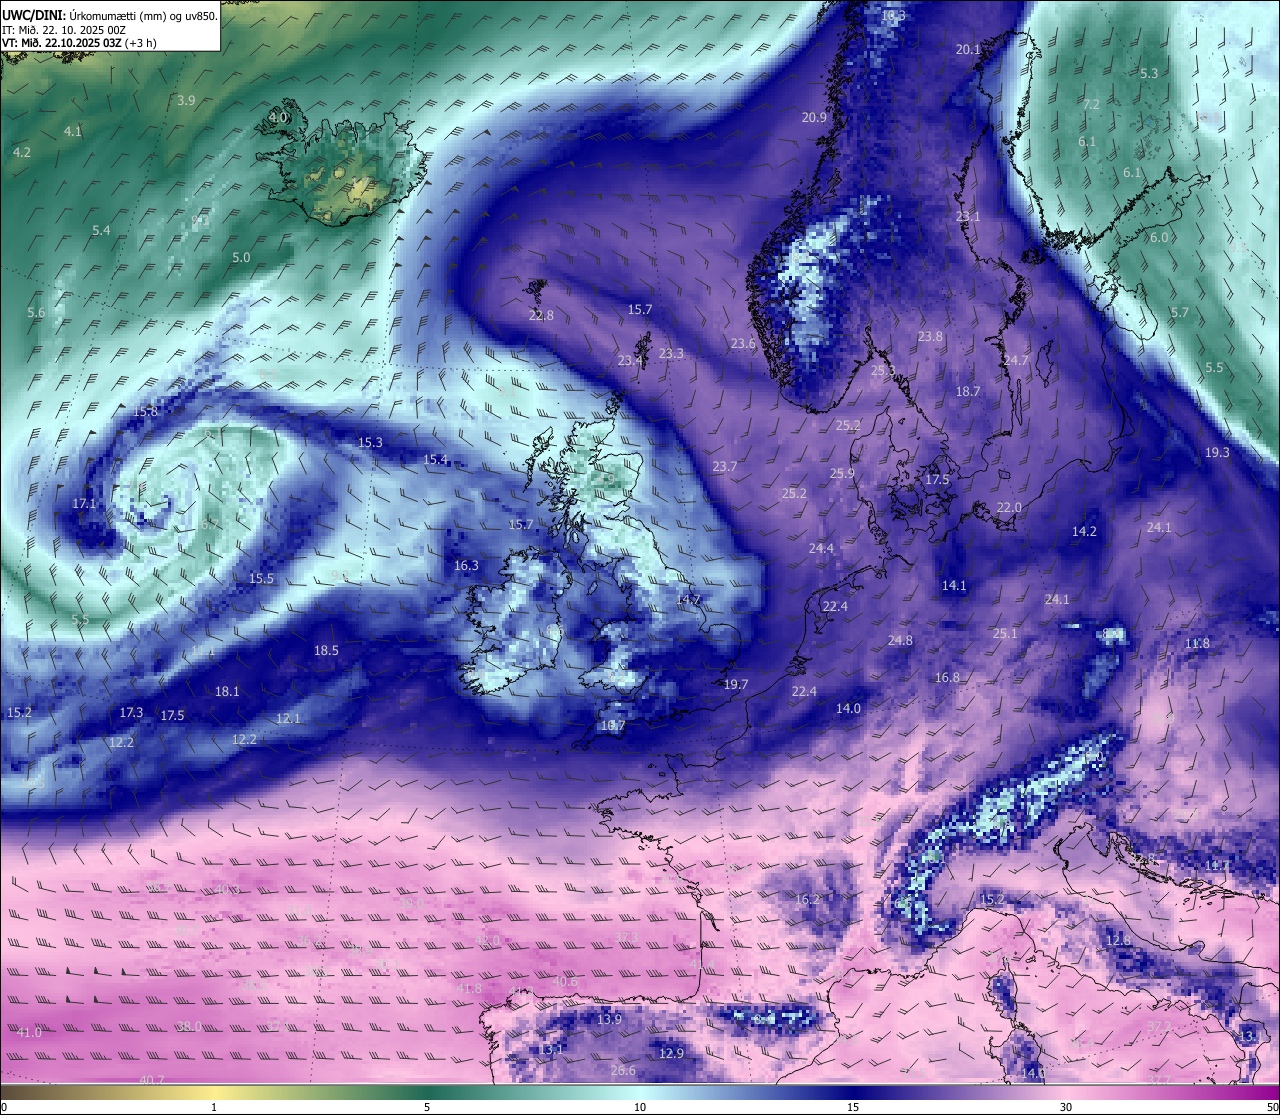
Task: Click the value 5.6 label
Action: point(36,313)
